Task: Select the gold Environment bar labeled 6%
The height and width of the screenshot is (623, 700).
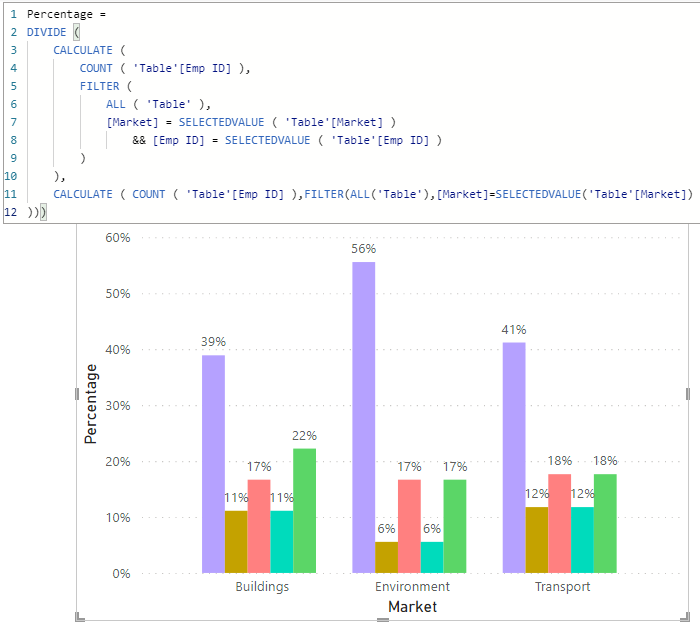Action: (387, 557)
